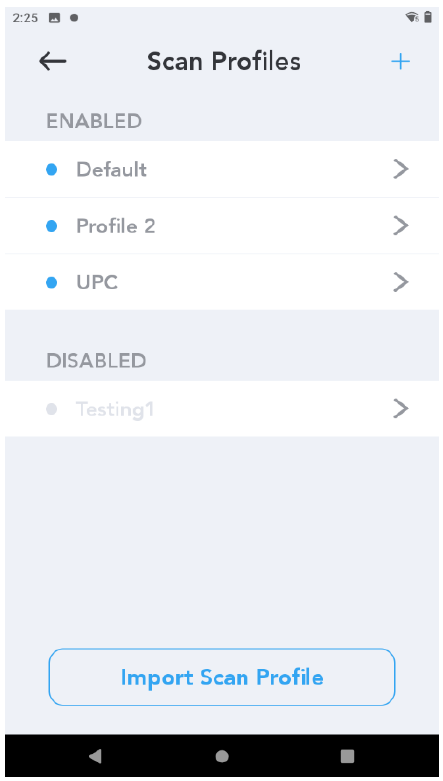The width and height of the screenshot is (443, 781).
Task: Open the Testing1 profile chevron
Action: (x=401, y=408)
